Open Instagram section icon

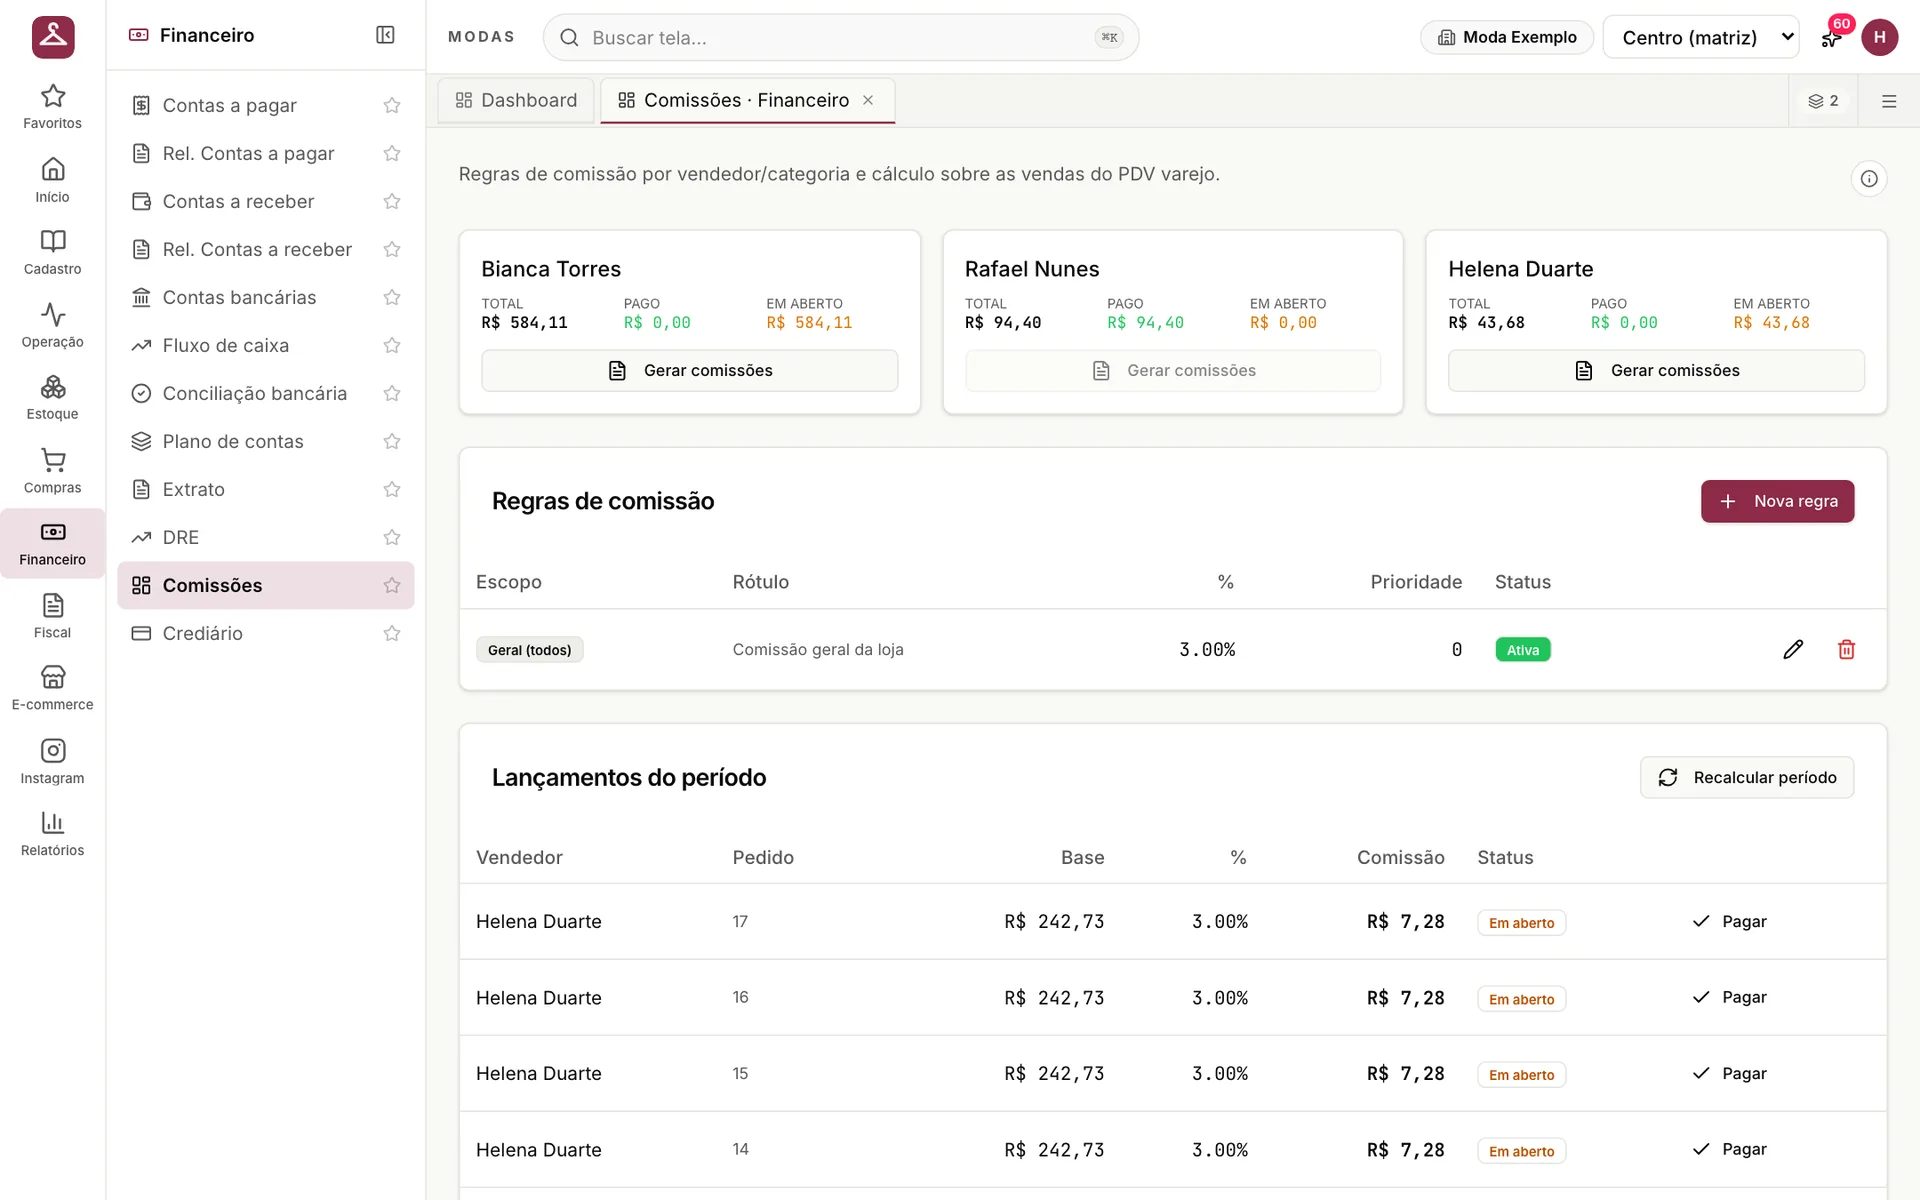coord(52,763)
